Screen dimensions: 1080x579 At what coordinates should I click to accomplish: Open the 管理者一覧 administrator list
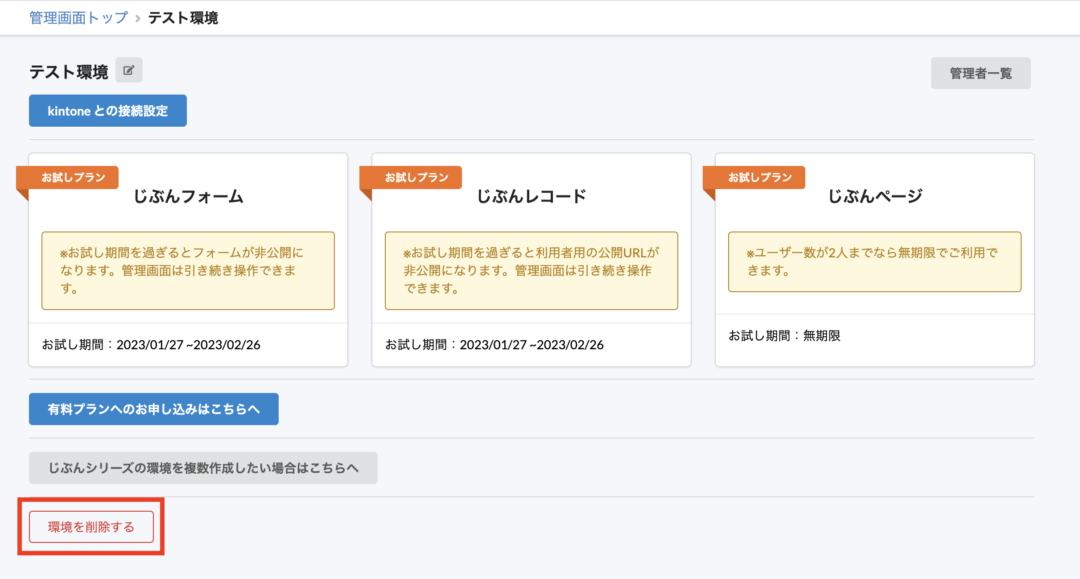pyautogui.click(x=980, y=73)
